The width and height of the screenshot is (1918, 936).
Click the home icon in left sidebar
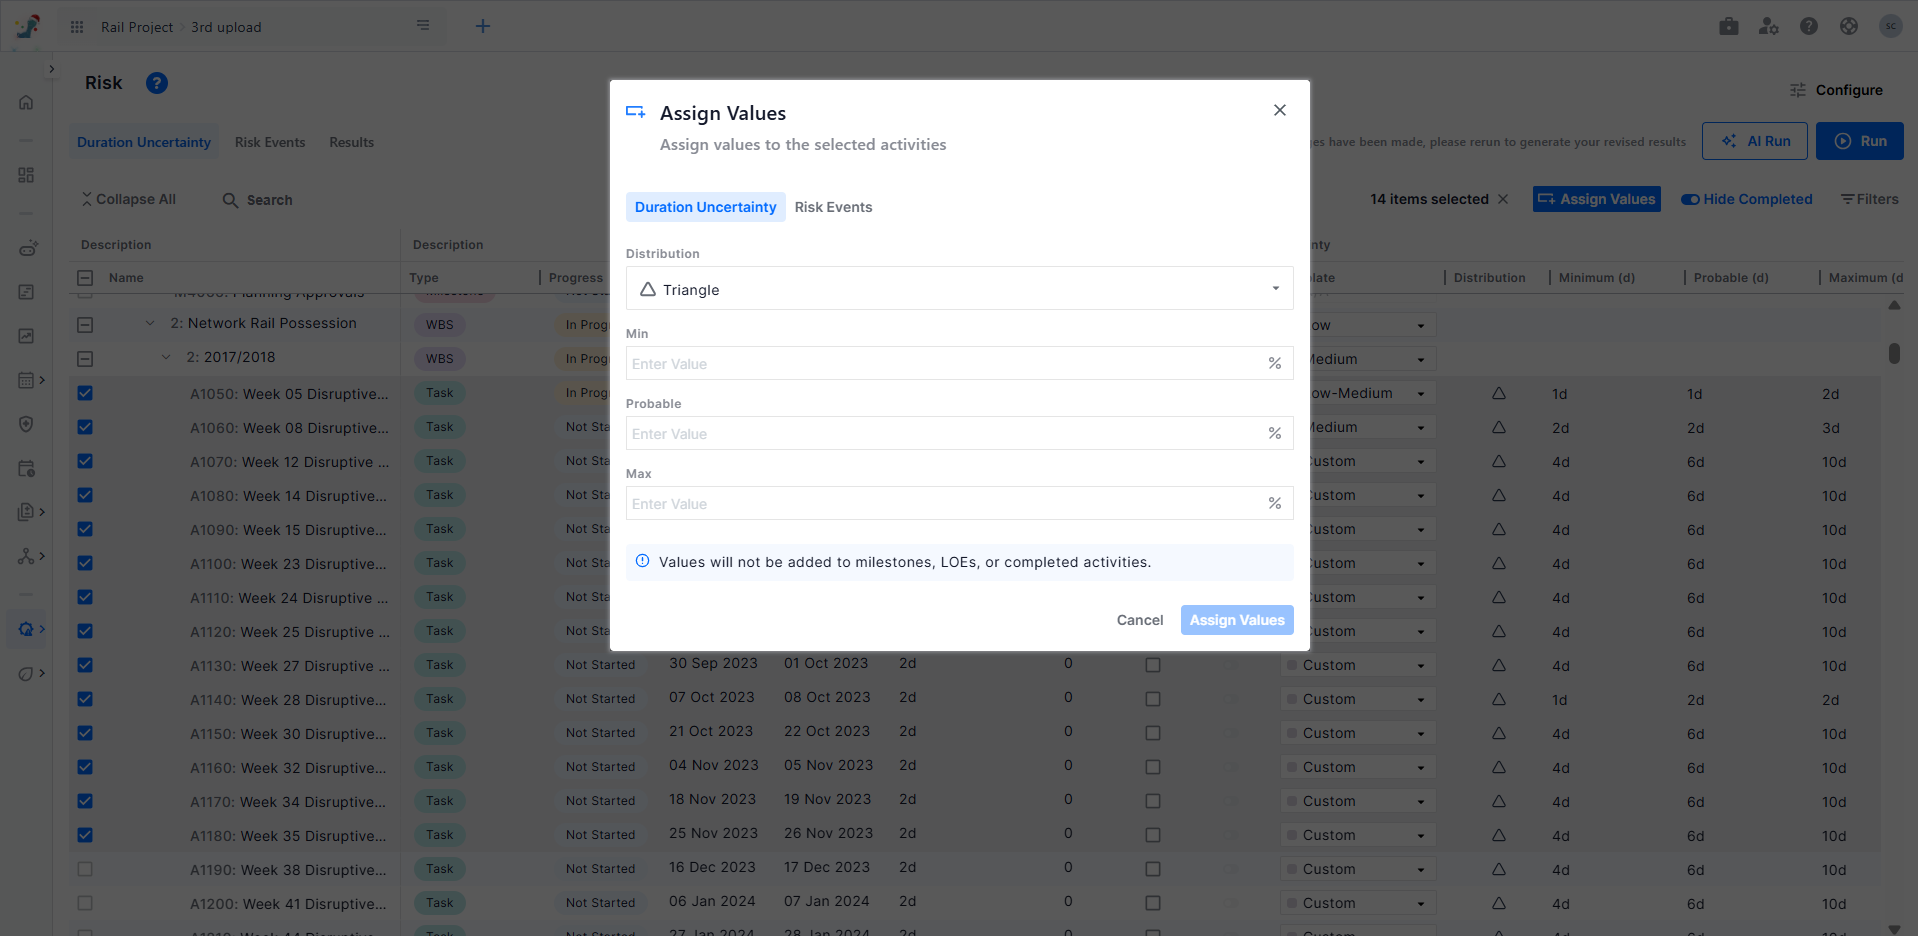(26, 102)
